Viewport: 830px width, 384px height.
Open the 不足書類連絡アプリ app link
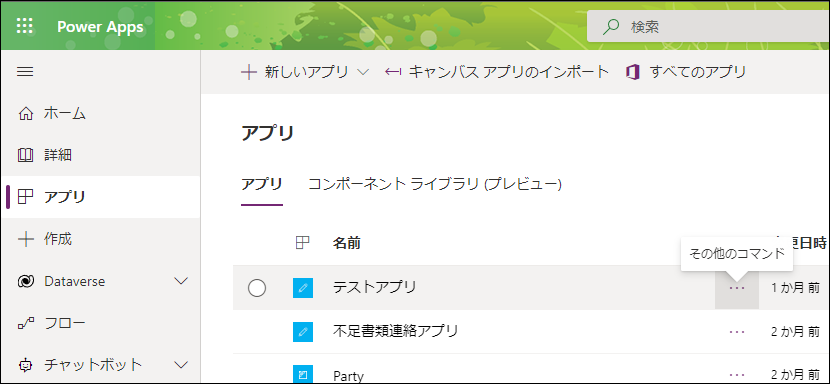395,332
